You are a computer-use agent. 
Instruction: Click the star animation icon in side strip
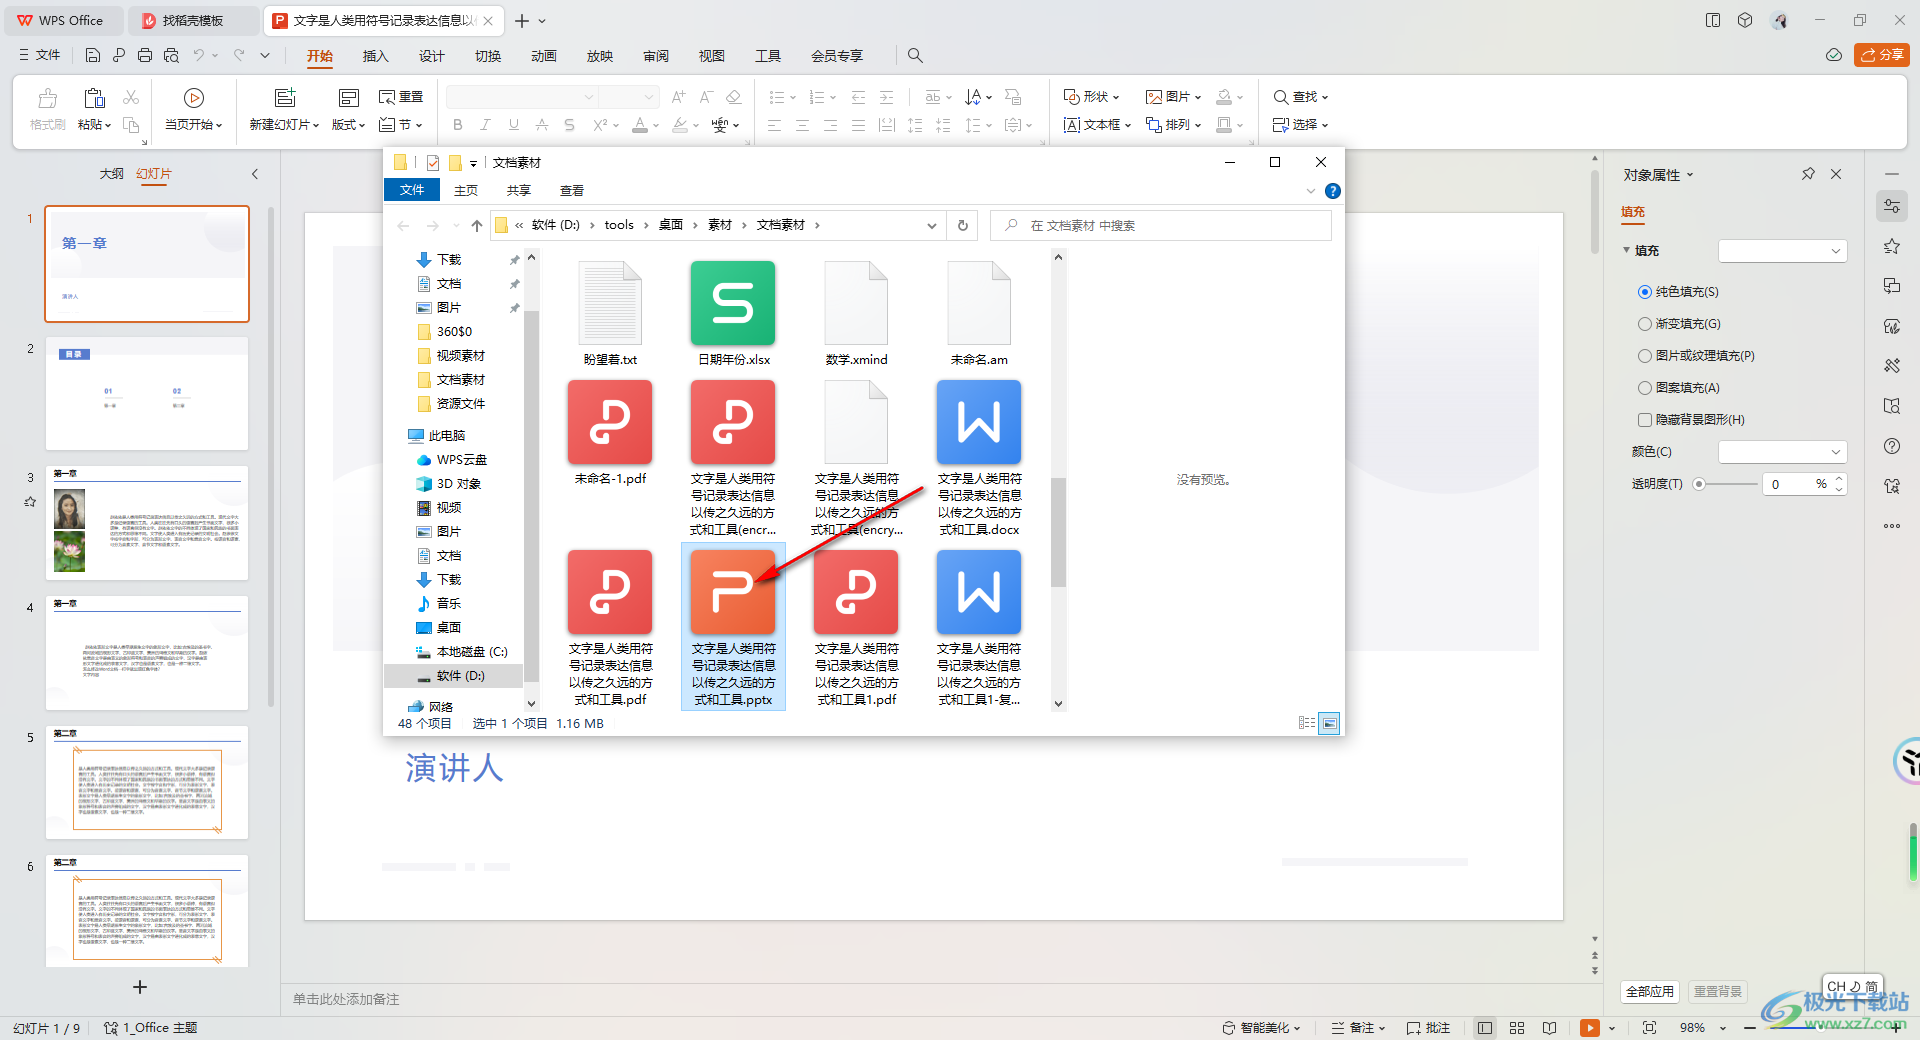(1891, 246)
